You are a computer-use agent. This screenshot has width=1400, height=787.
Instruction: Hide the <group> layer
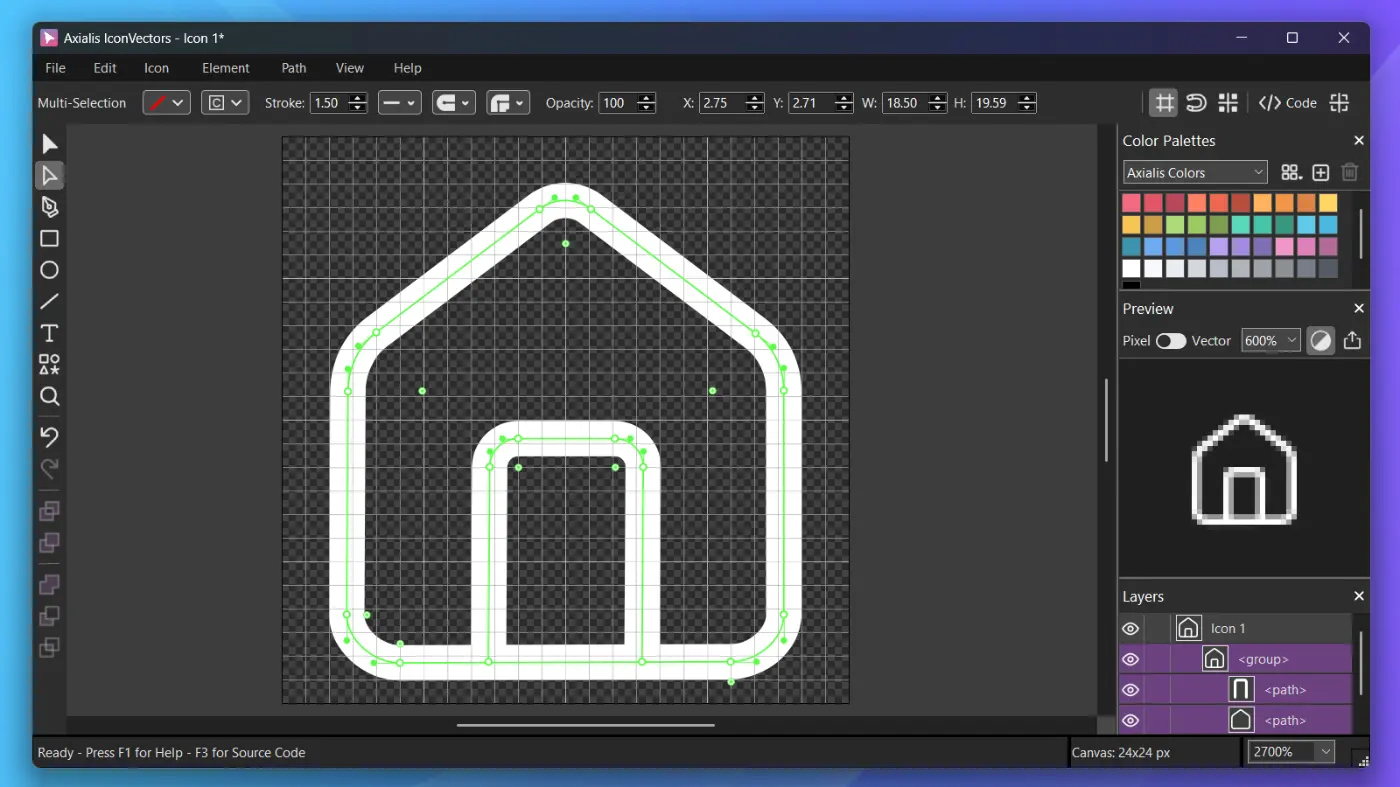(1130, 659)
